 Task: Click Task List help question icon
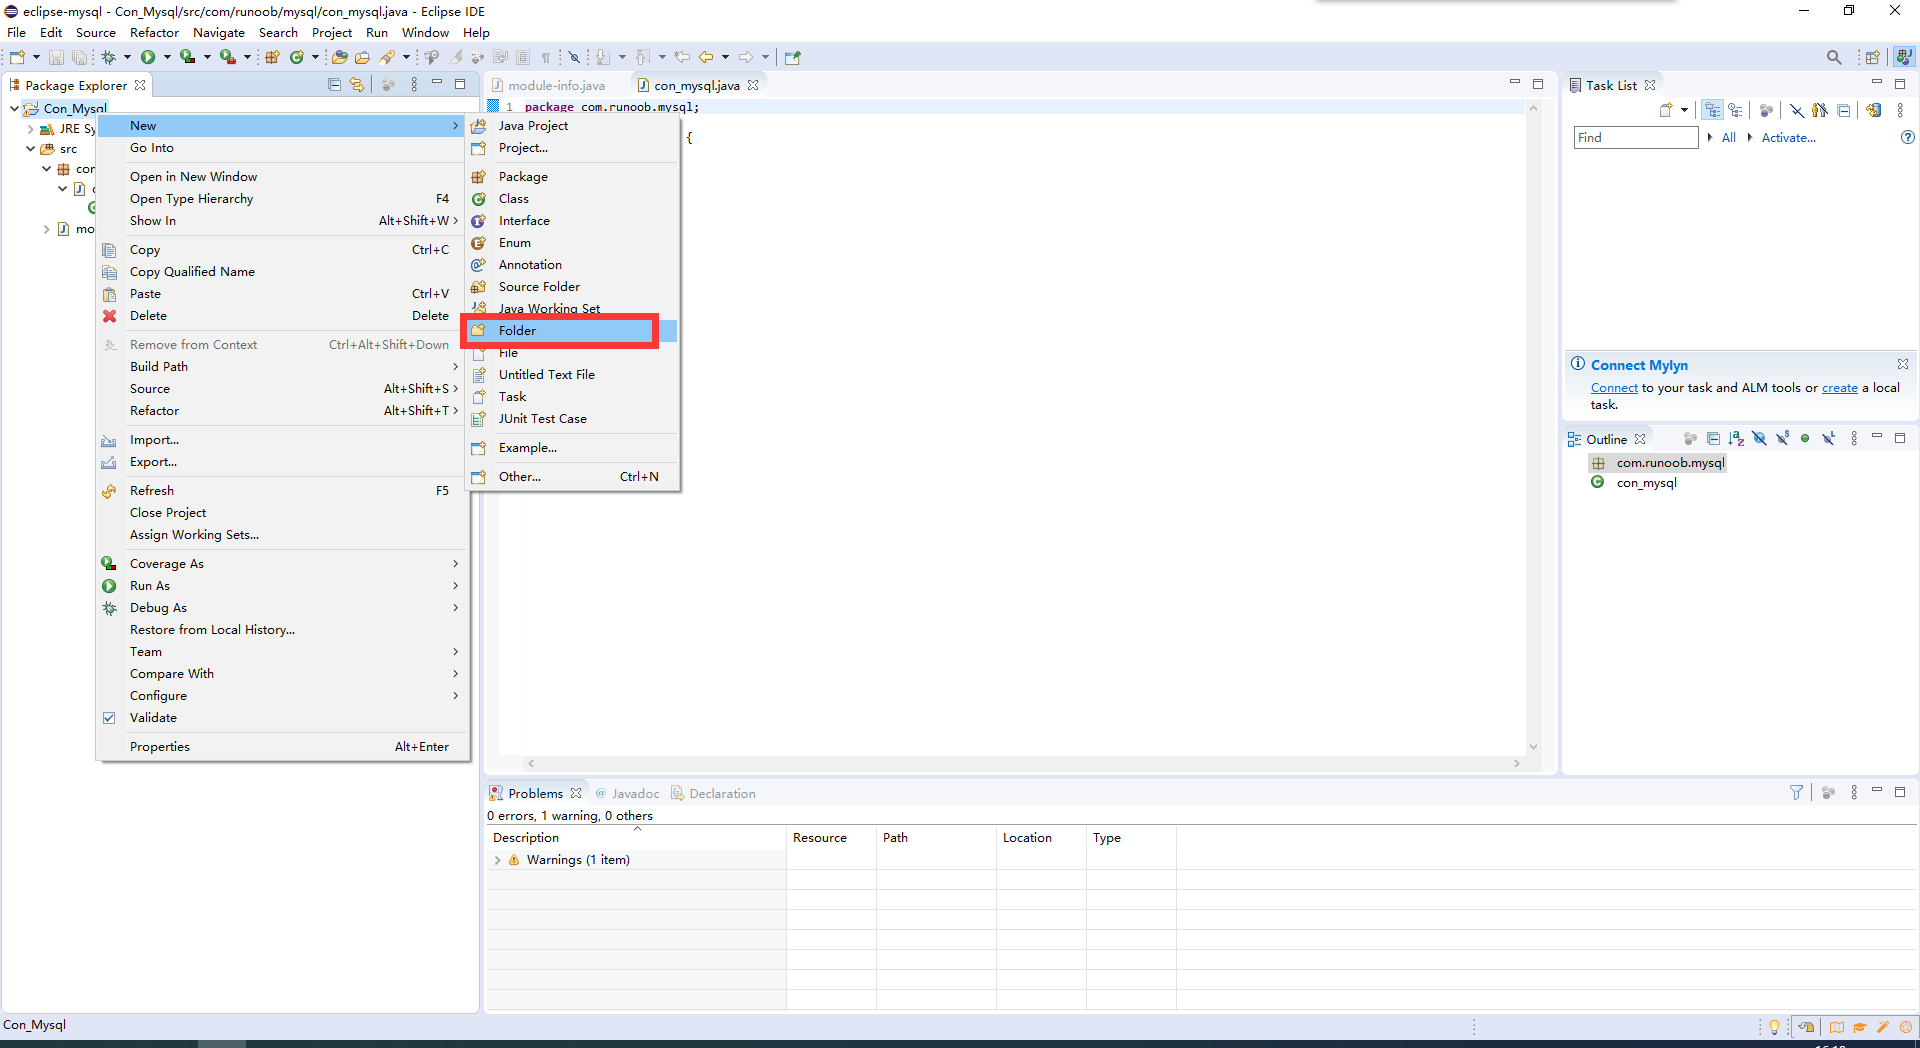click(1907, 138)
